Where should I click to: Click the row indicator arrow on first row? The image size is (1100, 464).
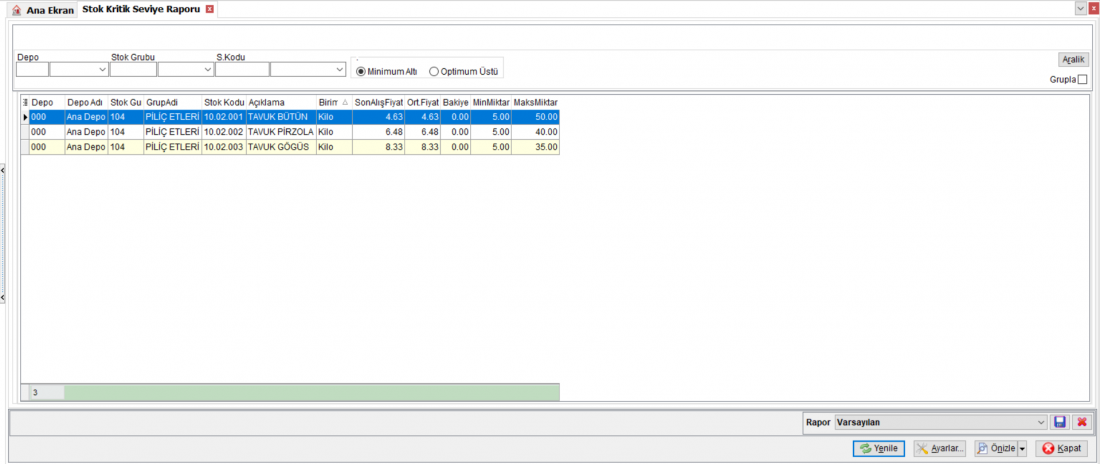click(25, 117)
